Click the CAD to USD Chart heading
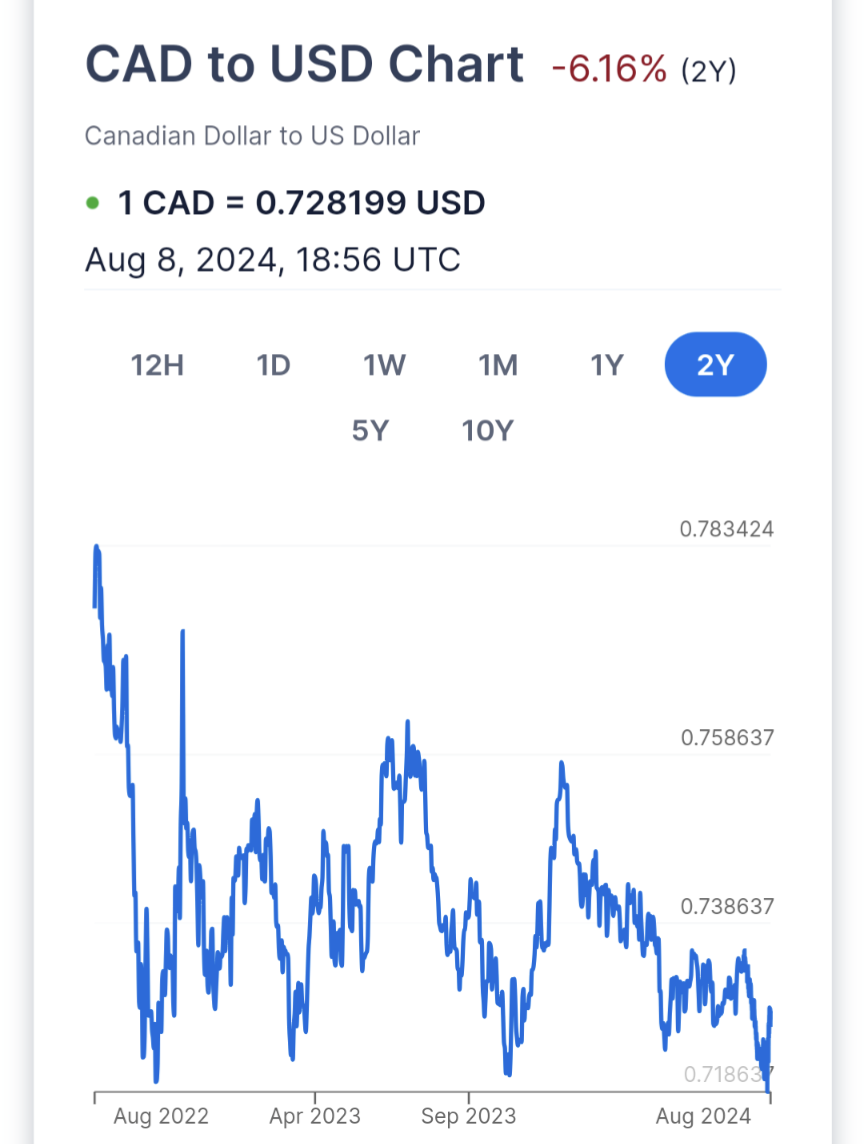 pyautogui.click(x=304, y=65)
